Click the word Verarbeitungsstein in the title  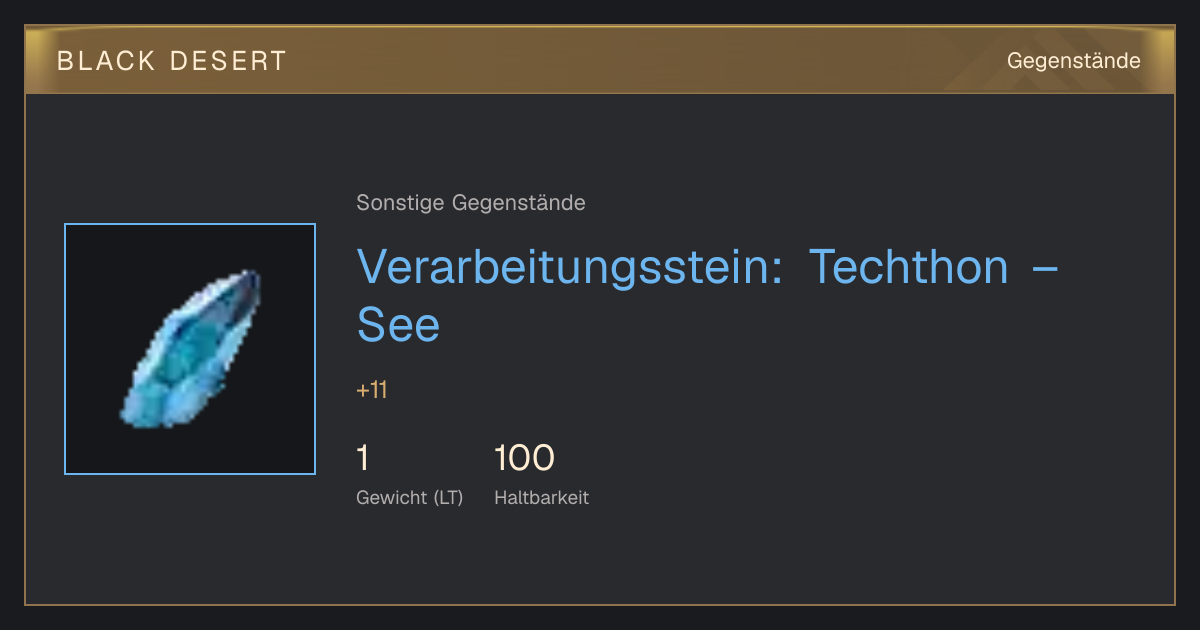[x=570, y=267]
